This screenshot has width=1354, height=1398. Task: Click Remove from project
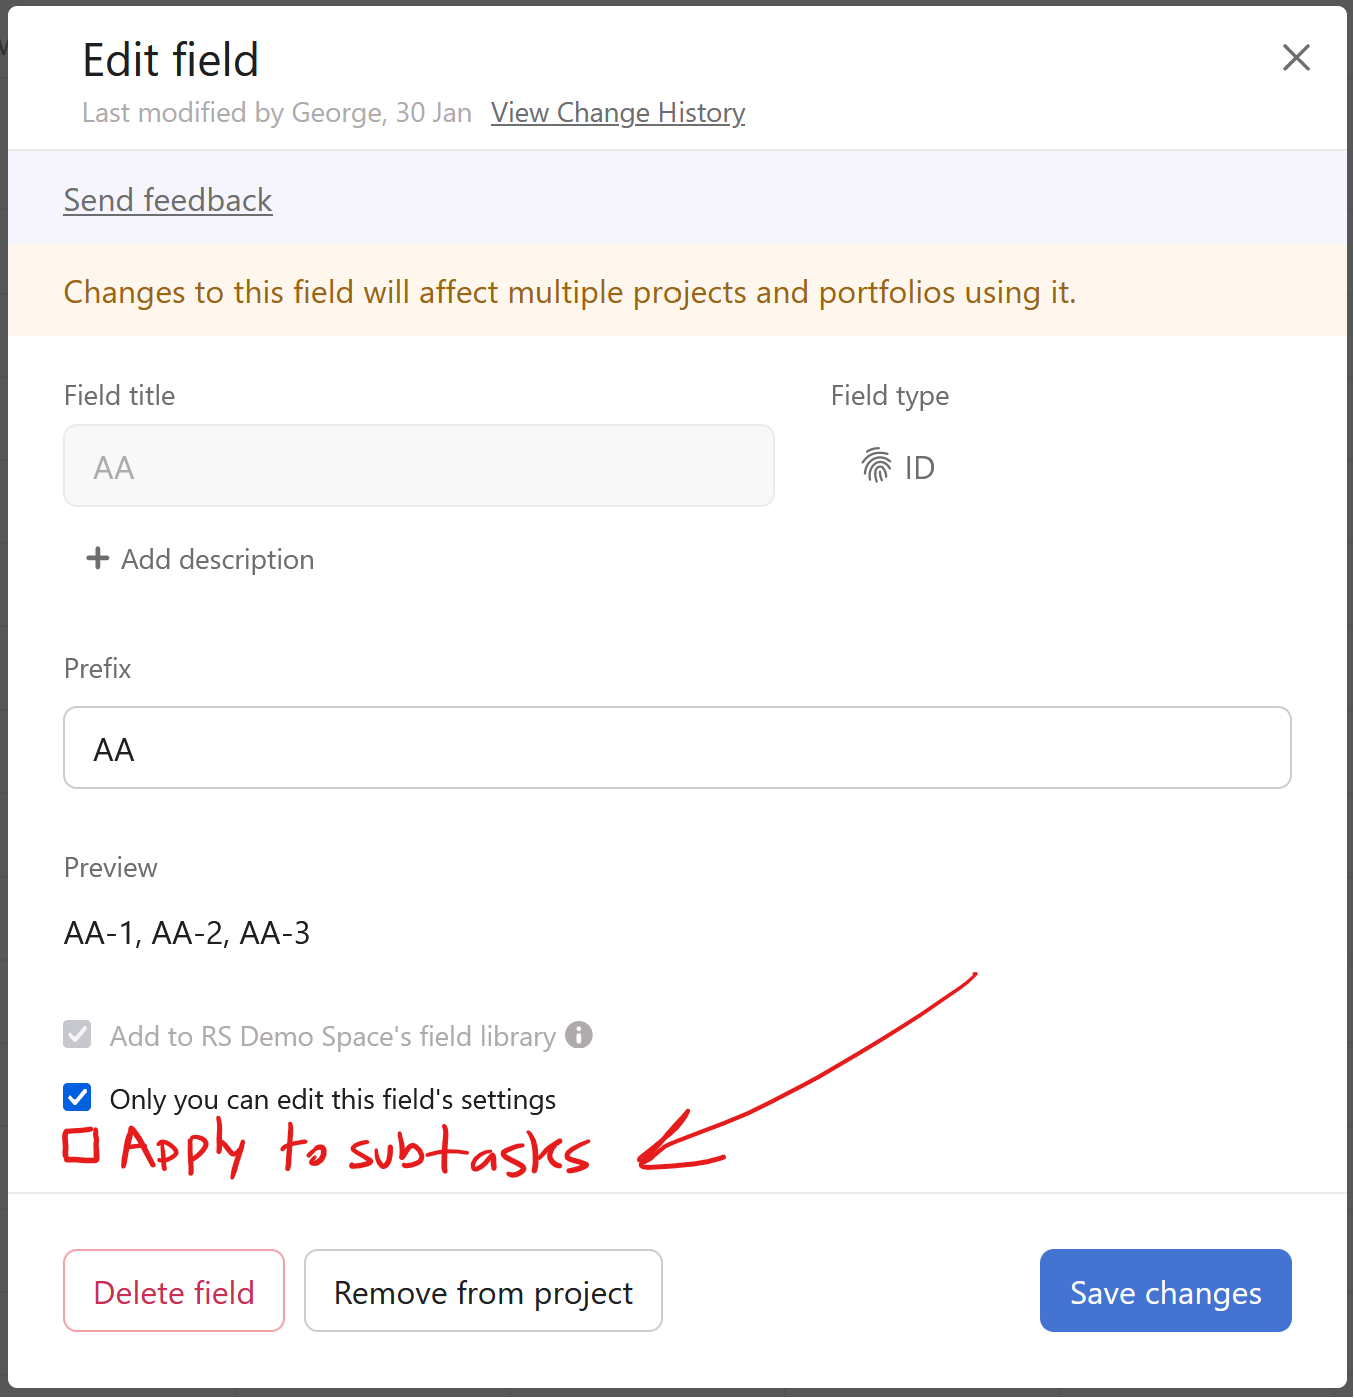(483, 1291)
